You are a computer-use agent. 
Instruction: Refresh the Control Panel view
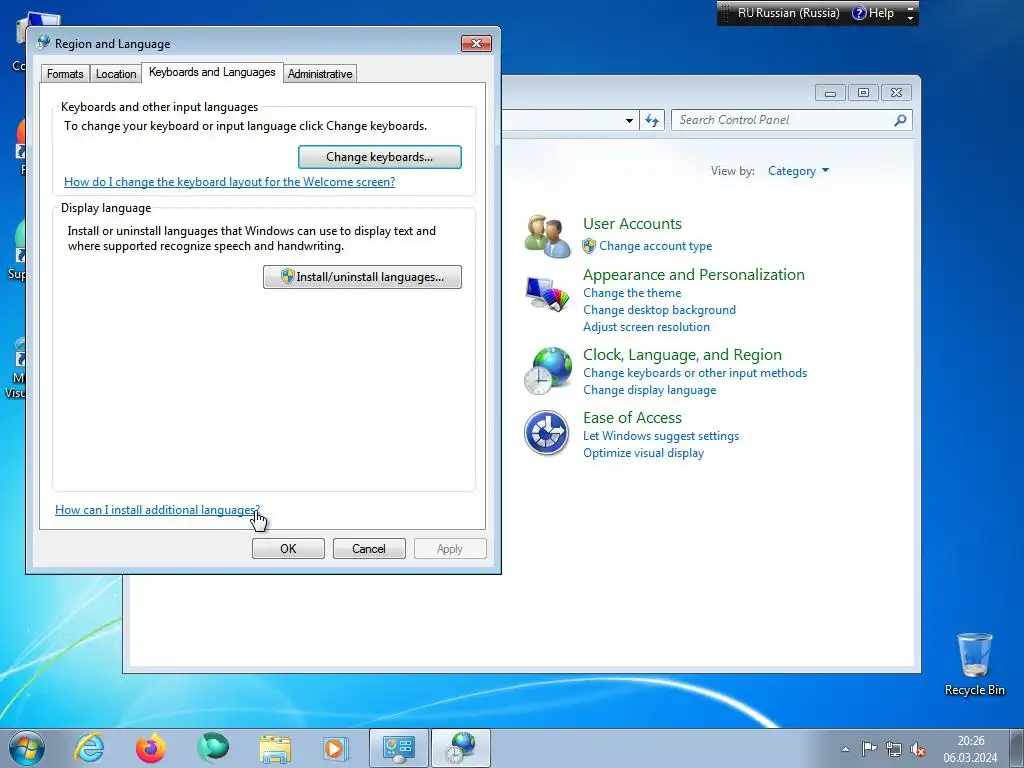pyautogui.click(x=652, y=120)
